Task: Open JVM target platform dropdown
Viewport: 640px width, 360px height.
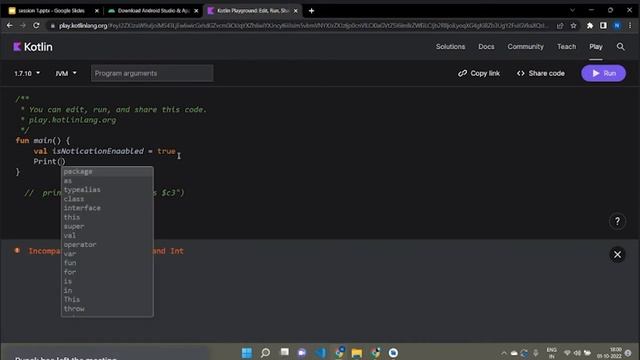Action: point(66,73)
